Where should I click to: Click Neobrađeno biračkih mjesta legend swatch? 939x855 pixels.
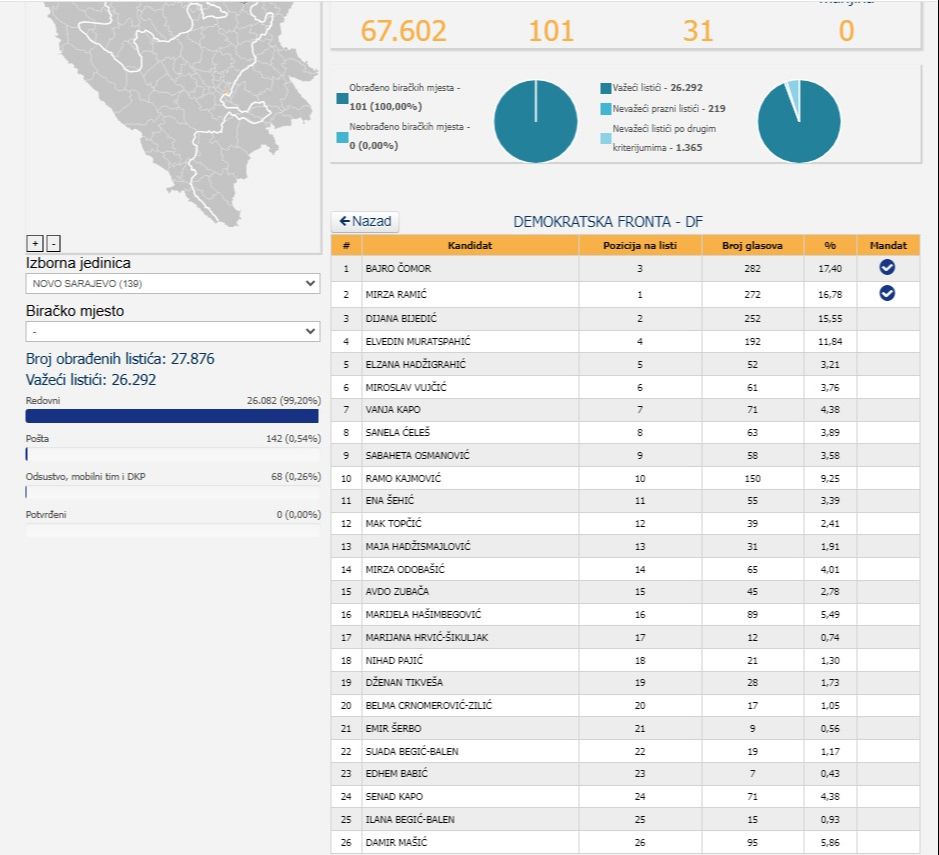343,137
